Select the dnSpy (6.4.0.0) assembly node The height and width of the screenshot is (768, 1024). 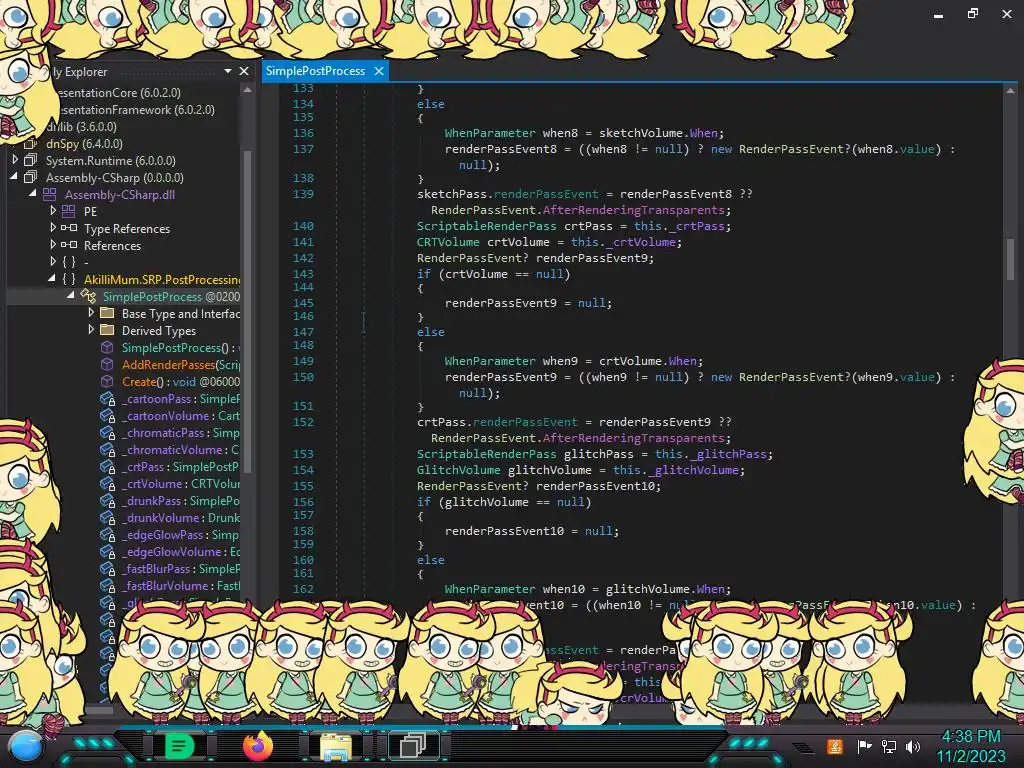pyautogui.click(x=84, y=144)
